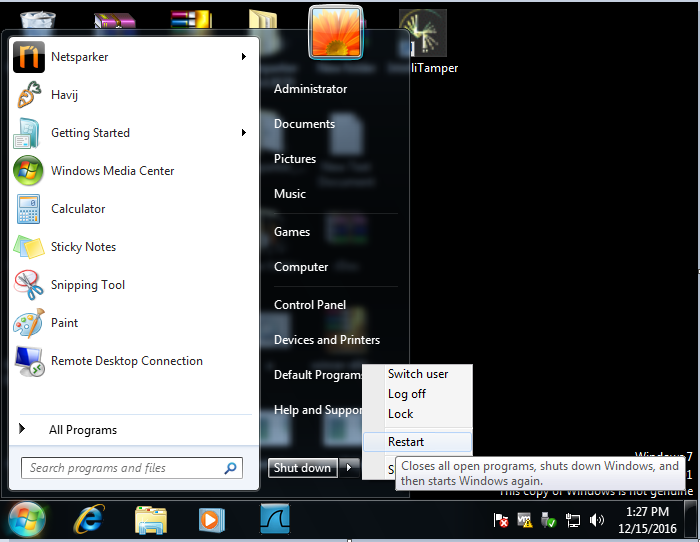Open the Calculator icon
Screen dimensions: 700x542
click(29, 208)
